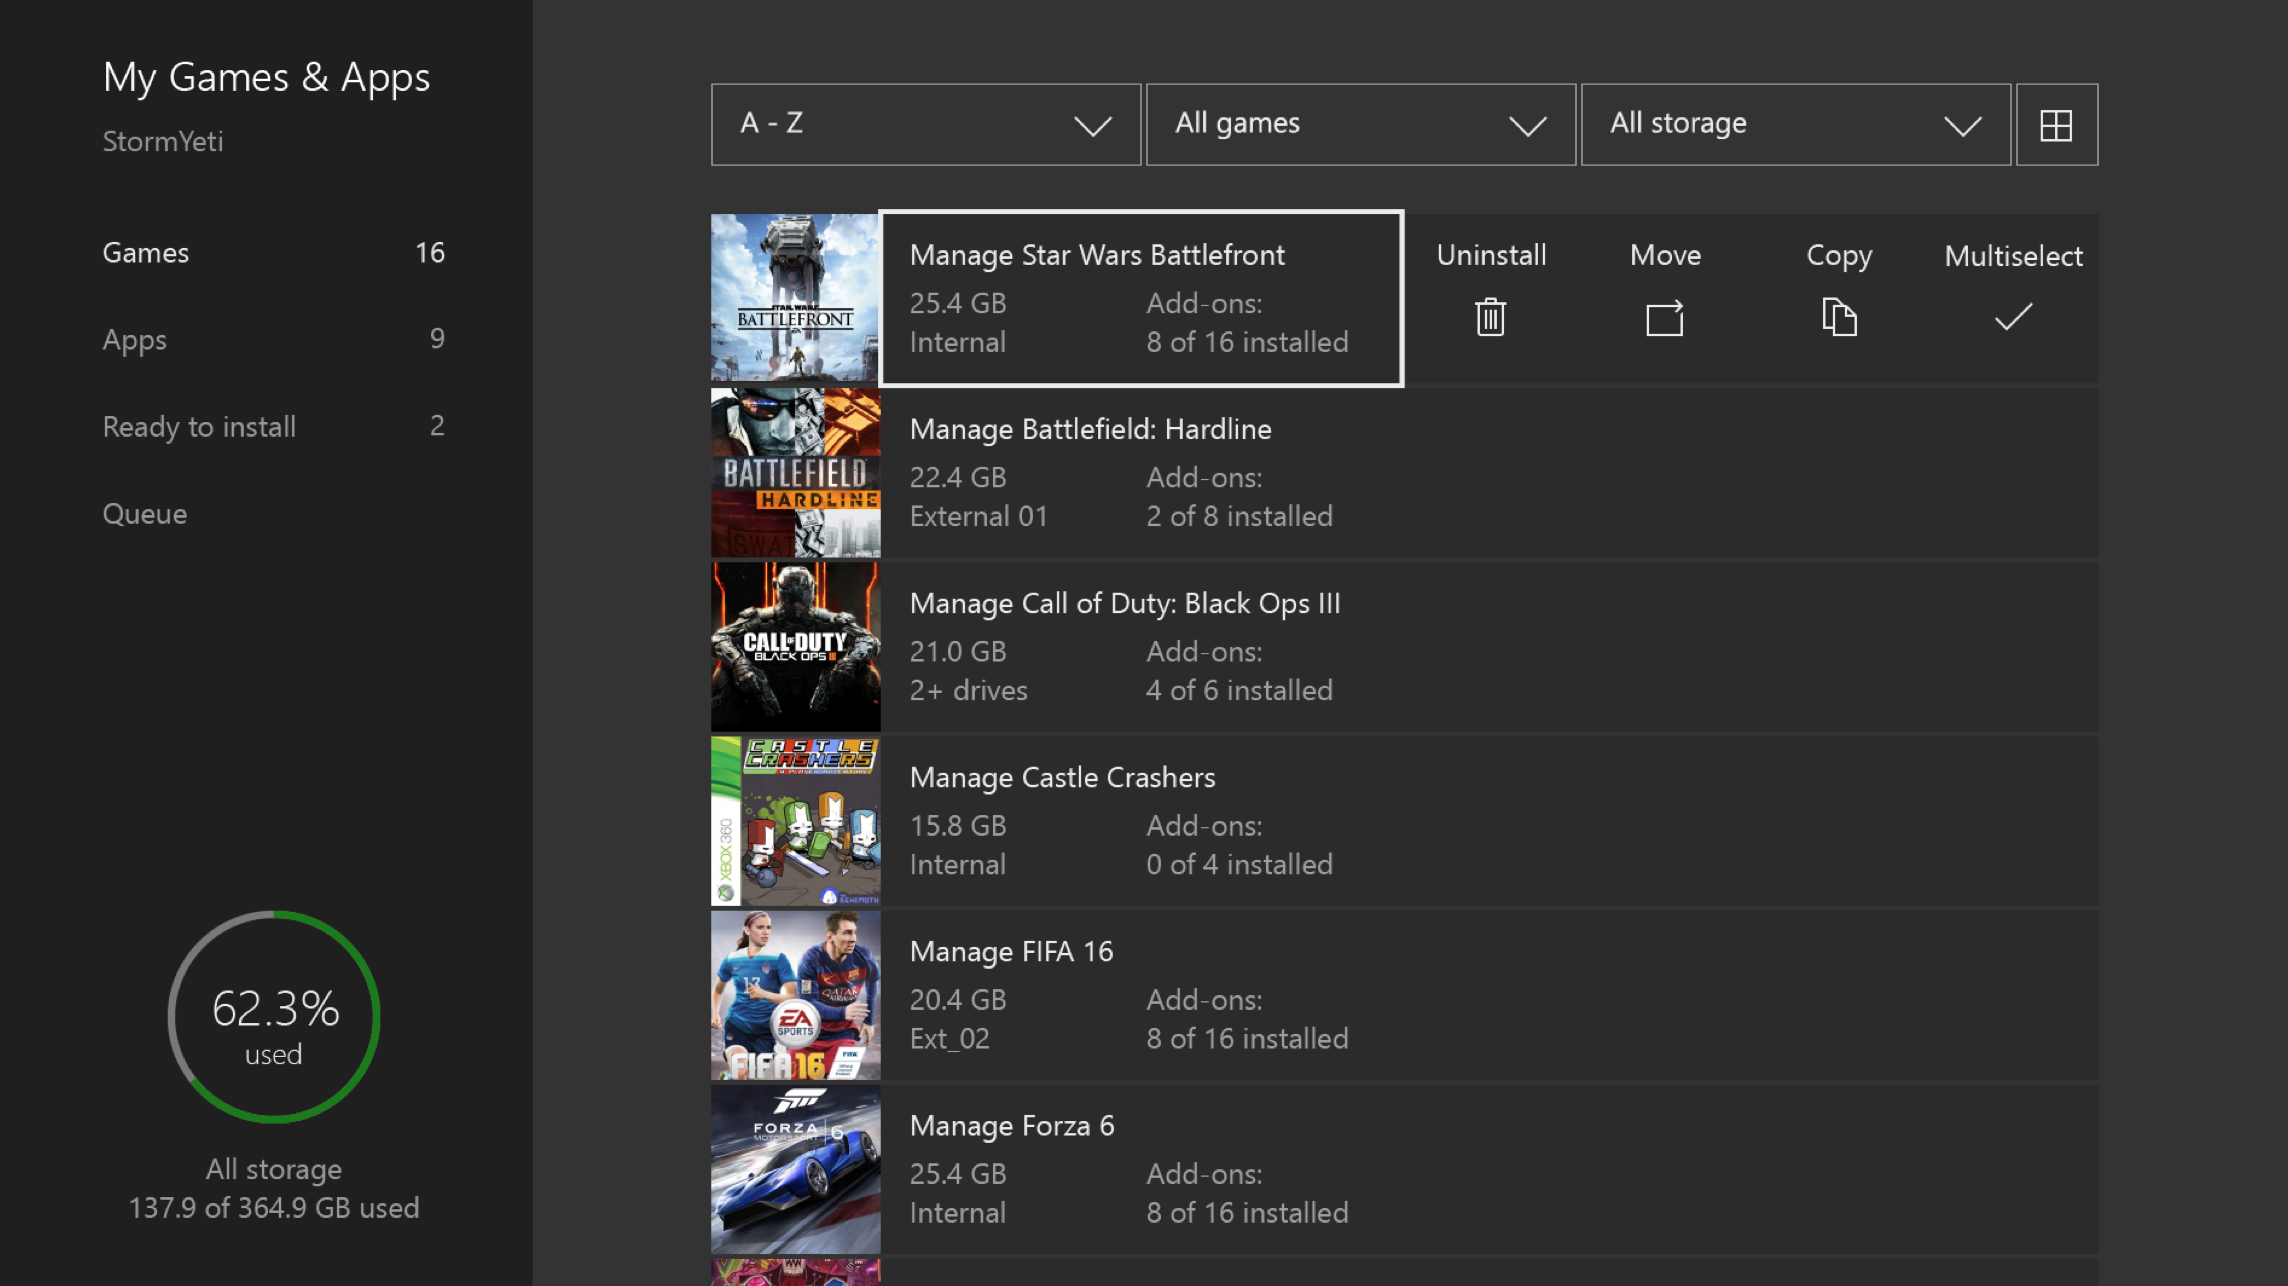The height and width of the screenshot is (1286, 2288).
Task: Click the Move label text
Action: click(1665, 255)
